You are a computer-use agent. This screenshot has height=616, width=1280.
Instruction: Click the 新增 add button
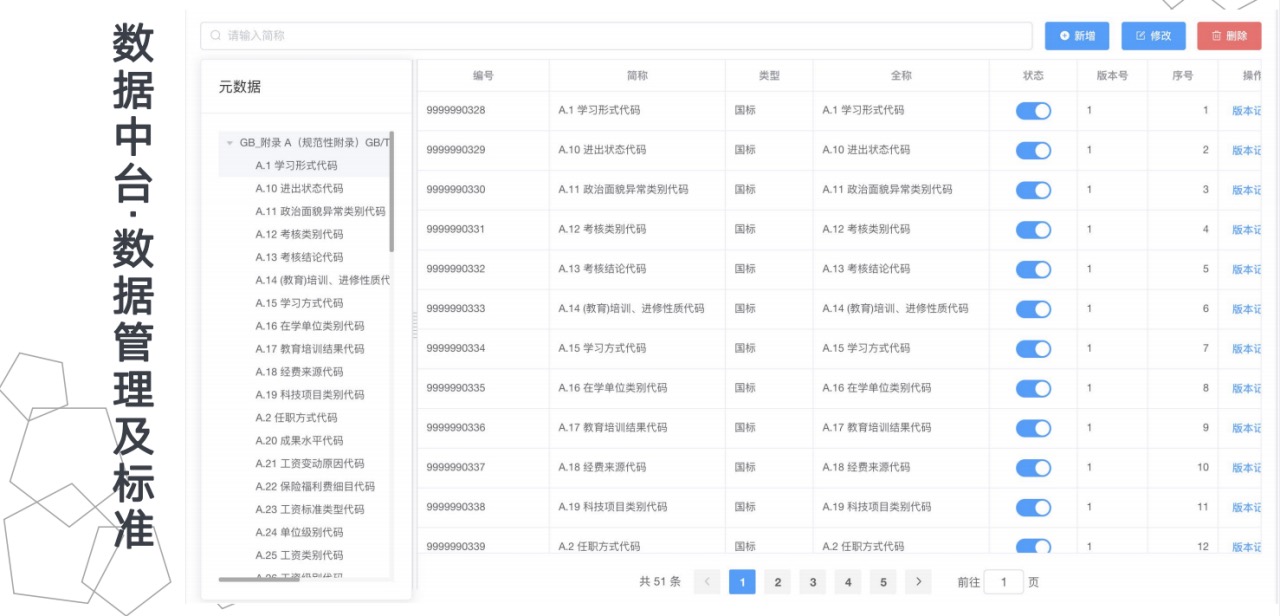click(1076, 36)
